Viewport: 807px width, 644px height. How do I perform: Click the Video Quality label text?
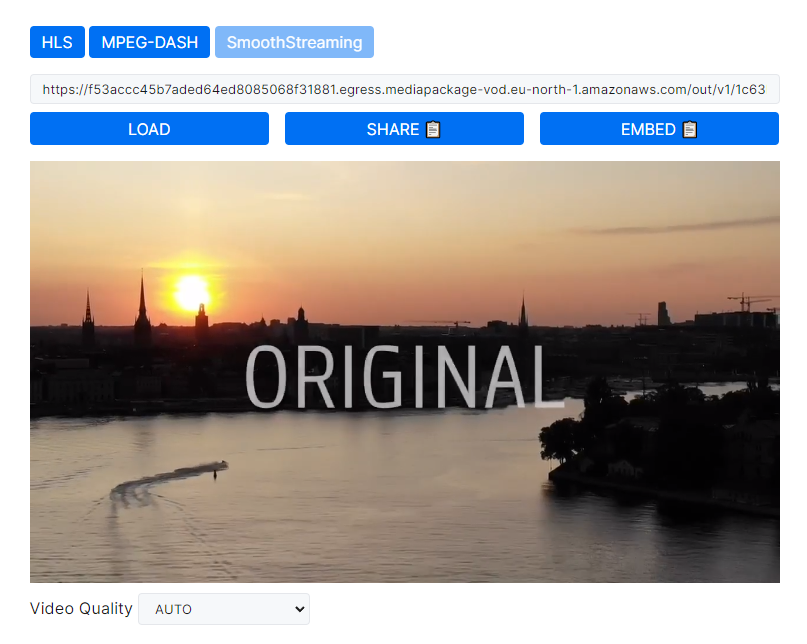(x=81, y=608)
